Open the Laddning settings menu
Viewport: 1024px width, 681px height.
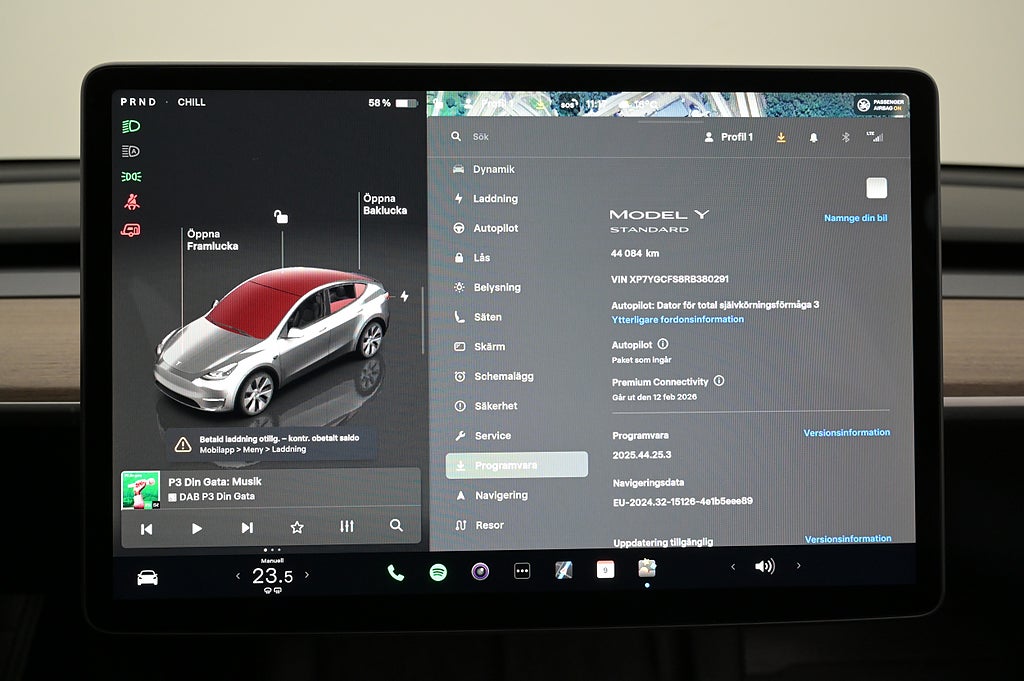pyautogui.click(x=495, y=199)
